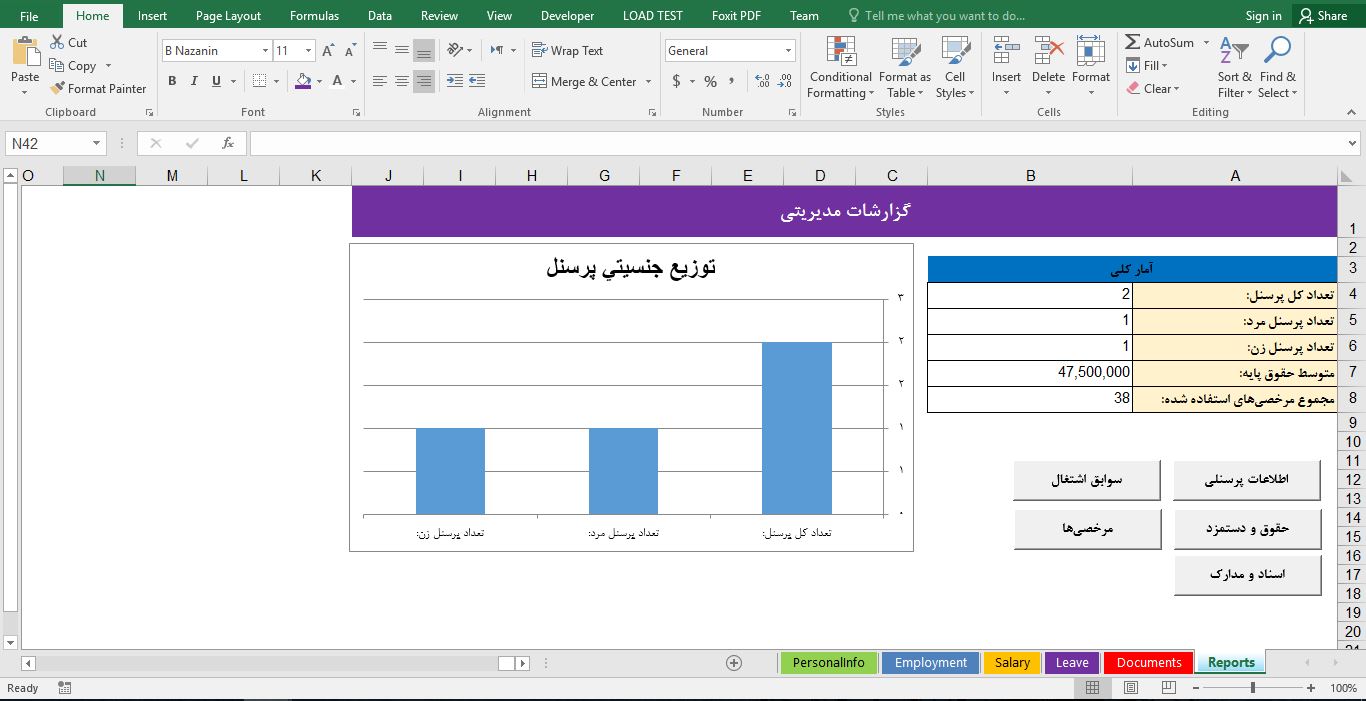Open the fill color swatch picker
Screen dimensions: 1366x701
pos(318,81)
